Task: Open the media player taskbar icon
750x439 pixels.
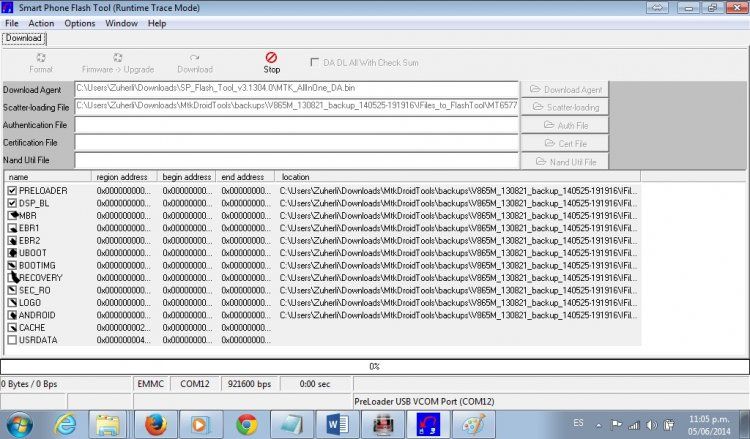Action: coord(200,424)
